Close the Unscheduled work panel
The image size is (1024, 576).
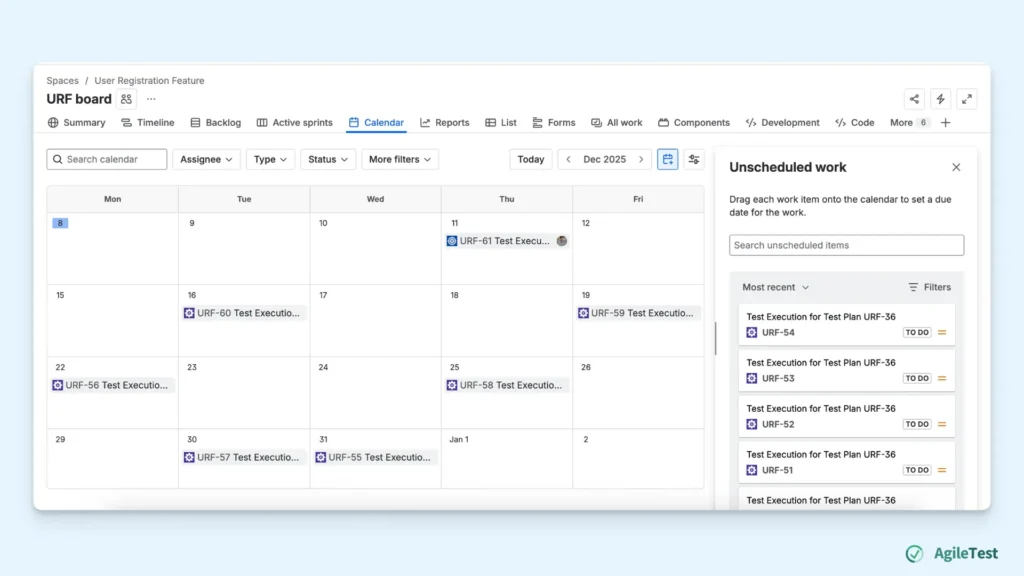click(x=956, y=167)
